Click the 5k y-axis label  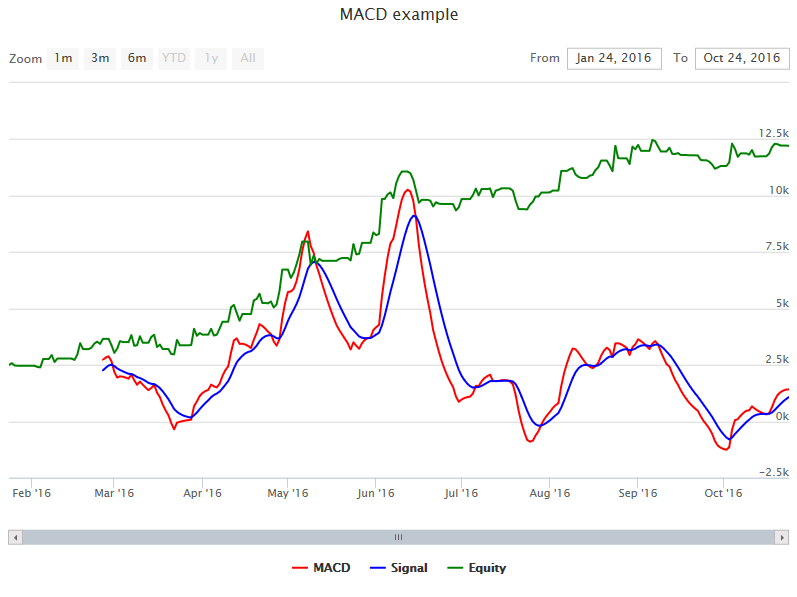point(782,303)
